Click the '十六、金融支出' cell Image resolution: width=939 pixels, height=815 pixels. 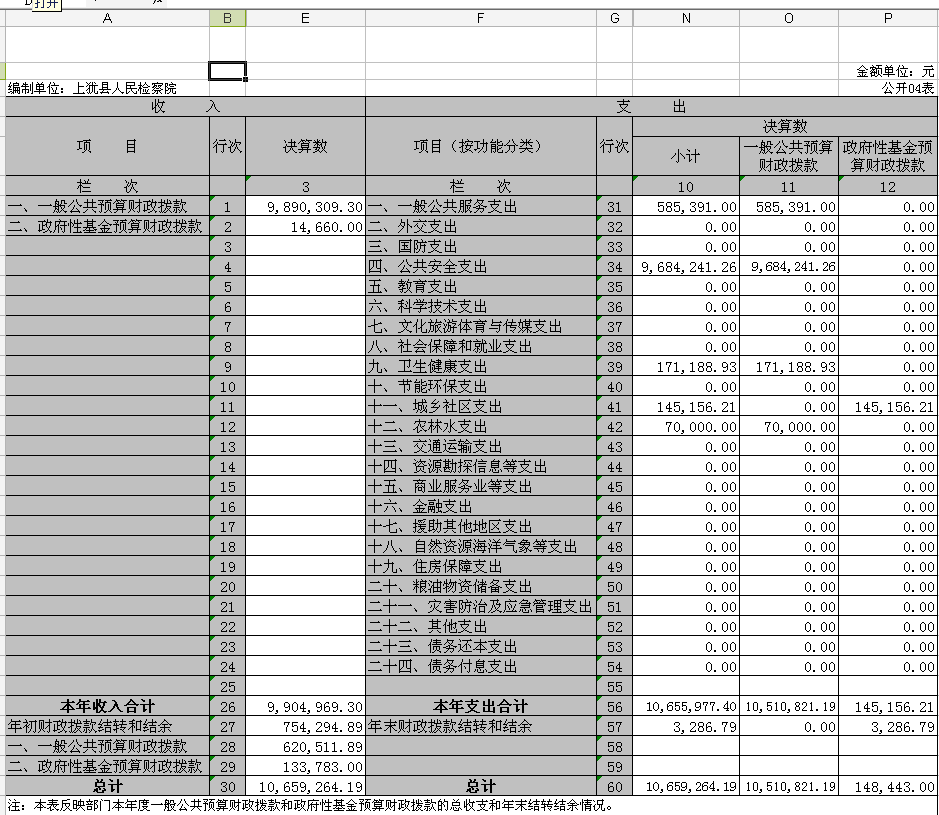[481, 507]
